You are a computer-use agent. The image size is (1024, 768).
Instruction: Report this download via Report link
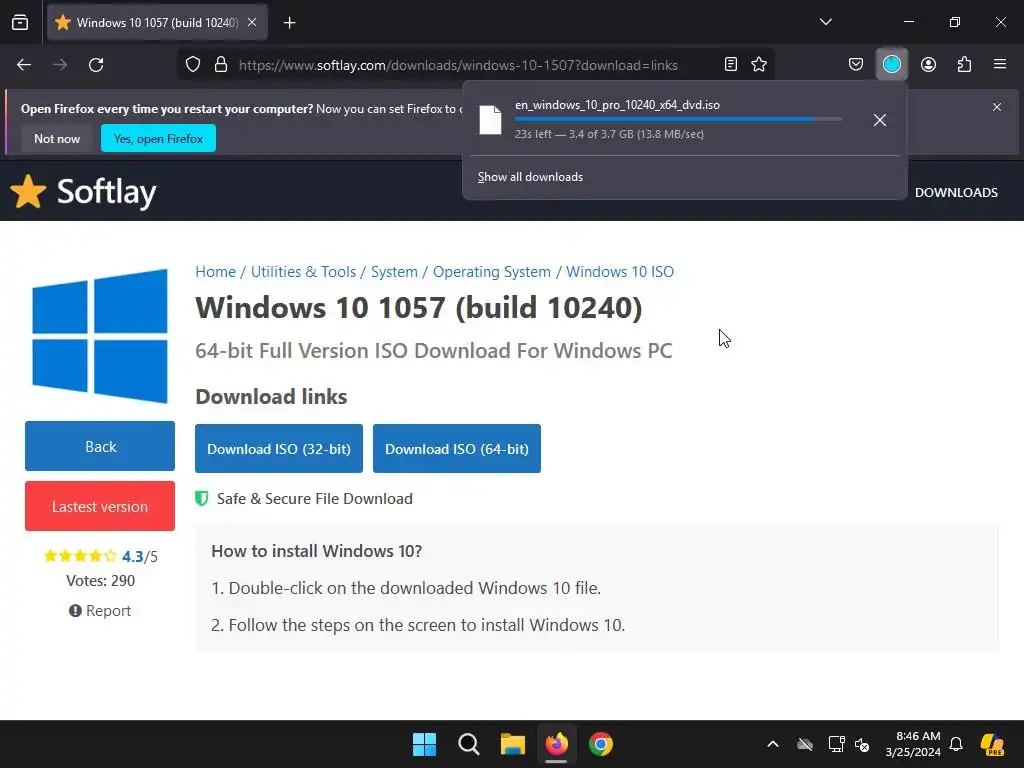tap(100, 611)
